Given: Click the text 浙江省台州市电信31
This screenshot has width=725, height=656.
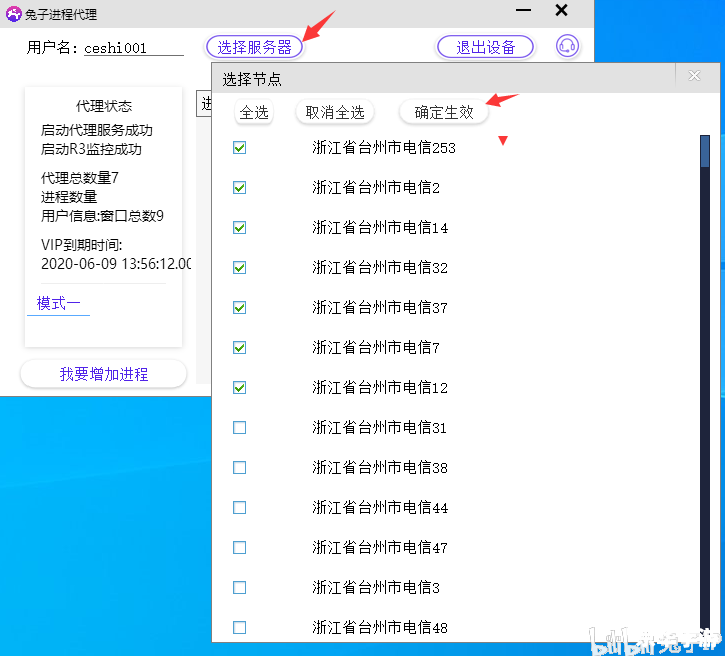Looking at the screenshot, I should coord(380,428).
